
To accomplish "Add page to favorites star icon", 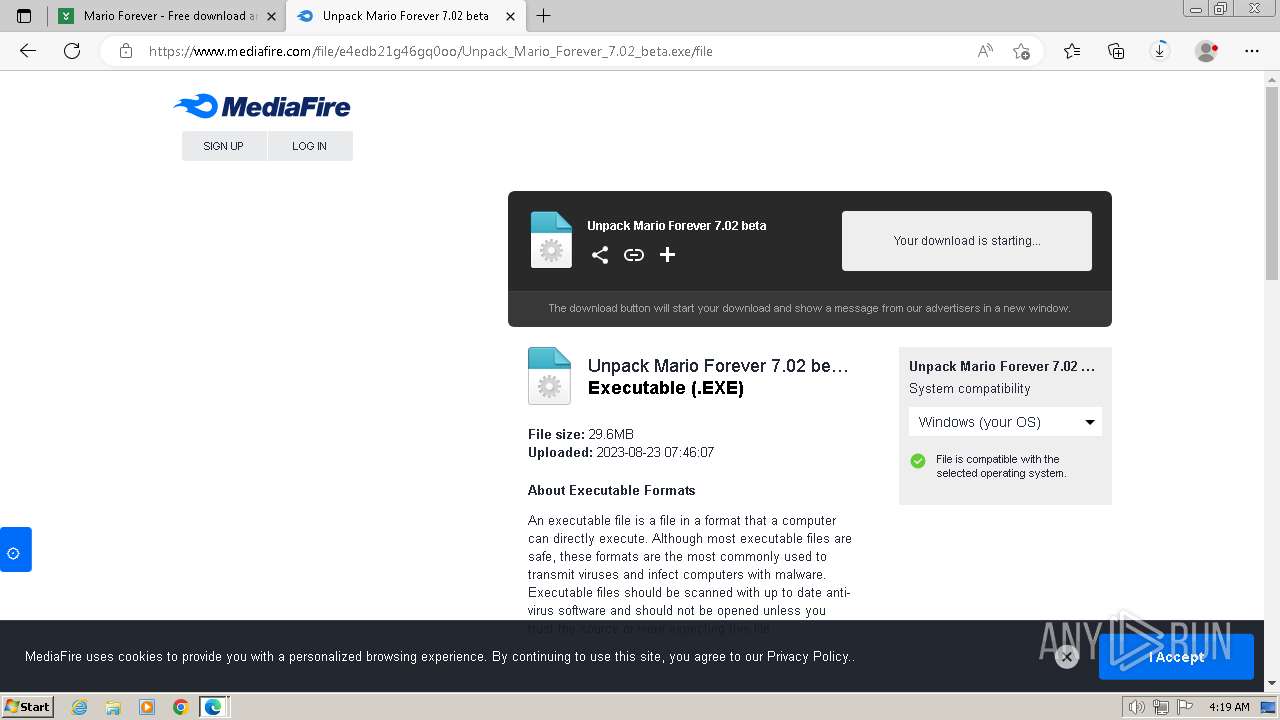I will pyautogui.click(x=1021, y=51).
